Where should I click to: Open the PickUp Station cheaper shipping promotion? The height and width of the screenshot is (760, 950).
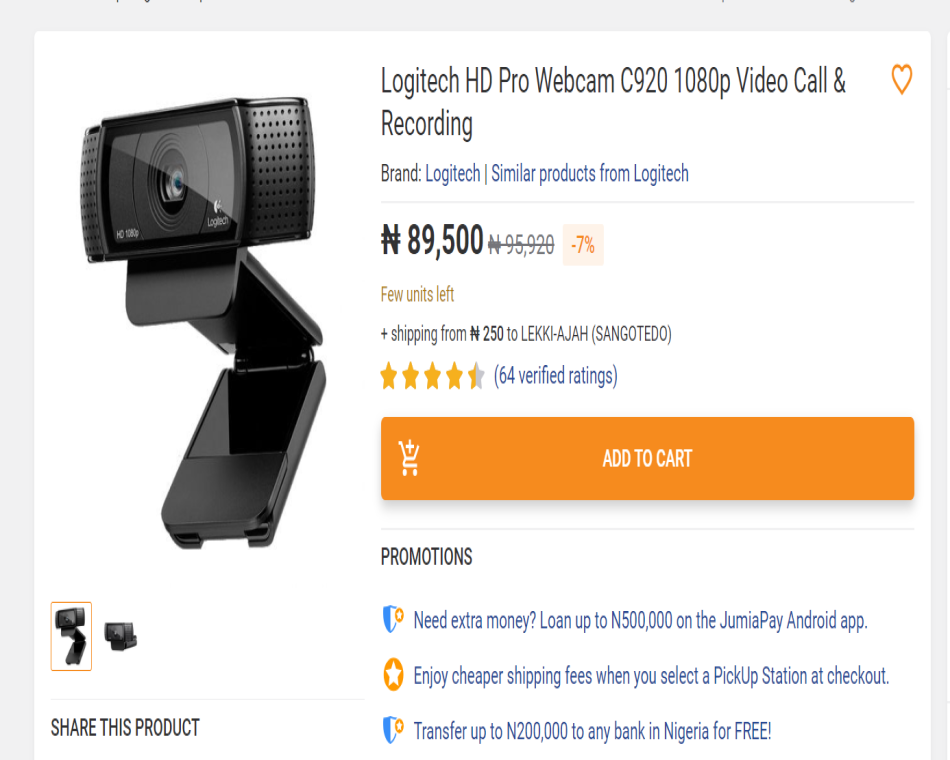point(651,676)
